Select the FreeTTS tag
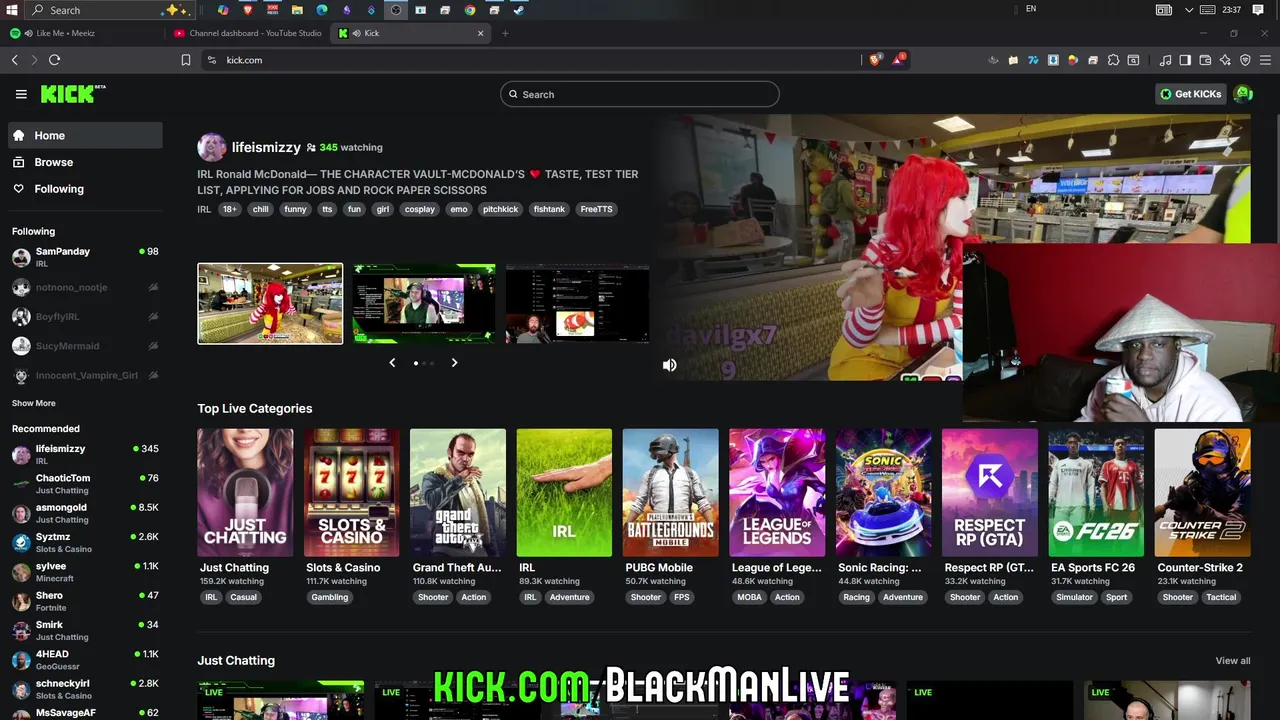The image size is (1280, 720). [x=596, y=209]
